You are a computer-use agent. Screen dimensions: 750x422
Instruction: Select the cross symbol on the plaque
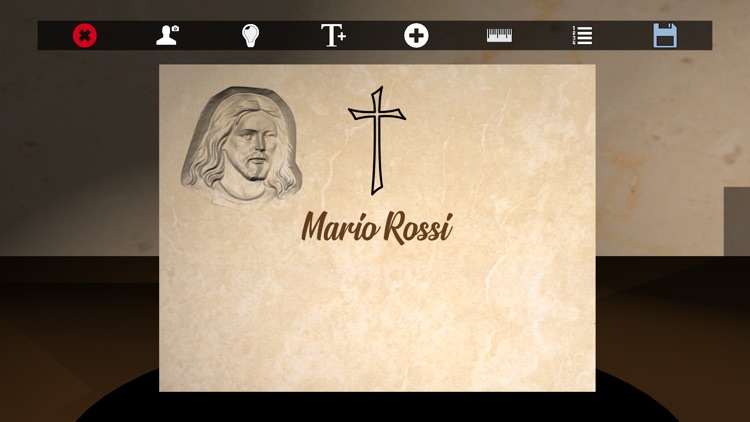377,140
